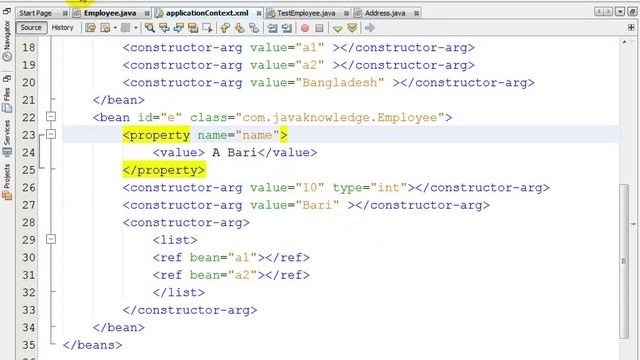Click Find Next Occurrence icon
Viewport: 640px width, 360px height.
(x=178, y=28)
